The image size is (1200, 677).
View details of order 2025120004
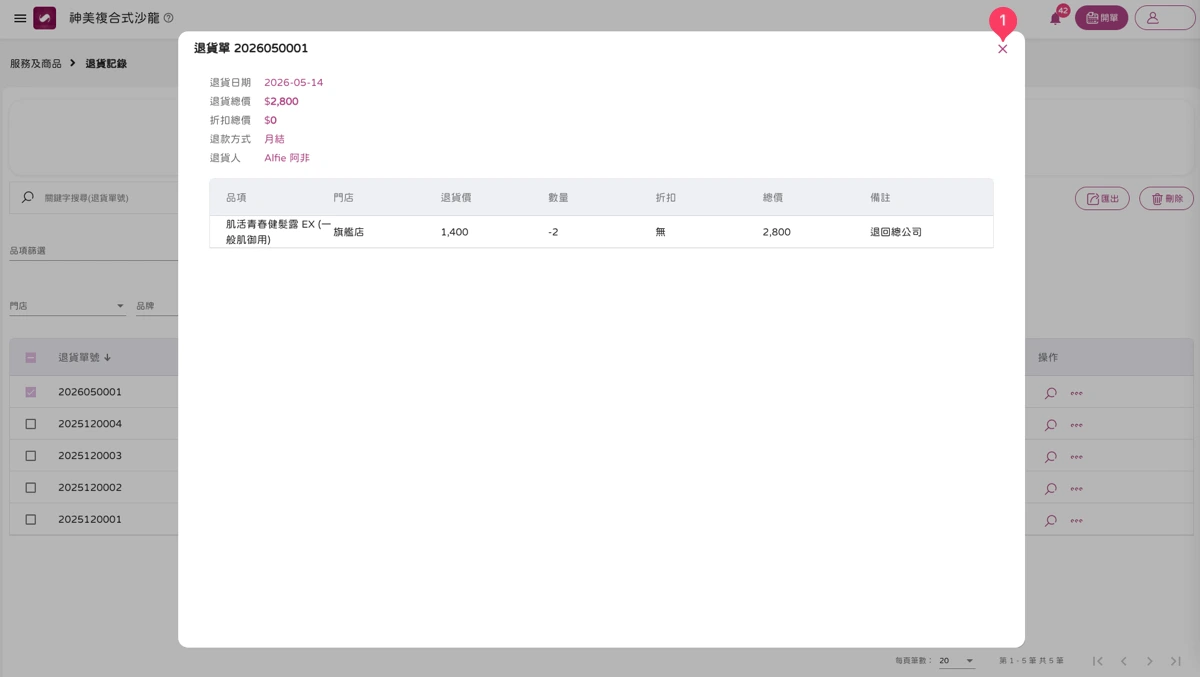pyautogui.click(x=1050, y=425)
